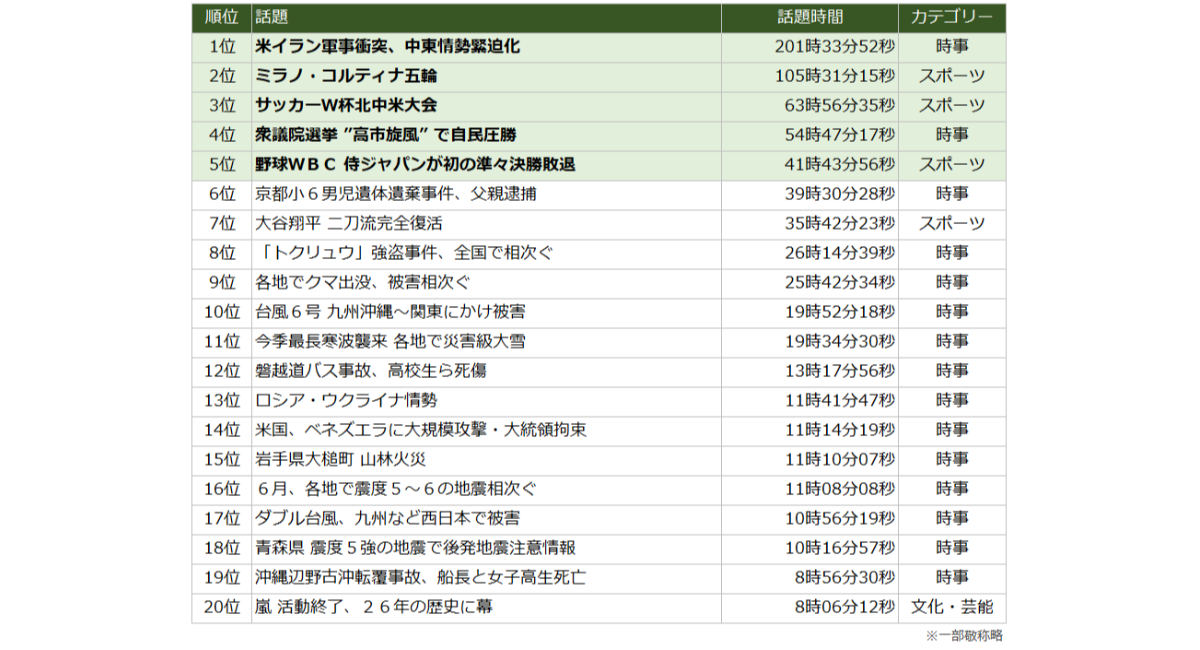Click time value 25時42分34秒
This screenshot has height=650, width=1200.
[840, 282]
